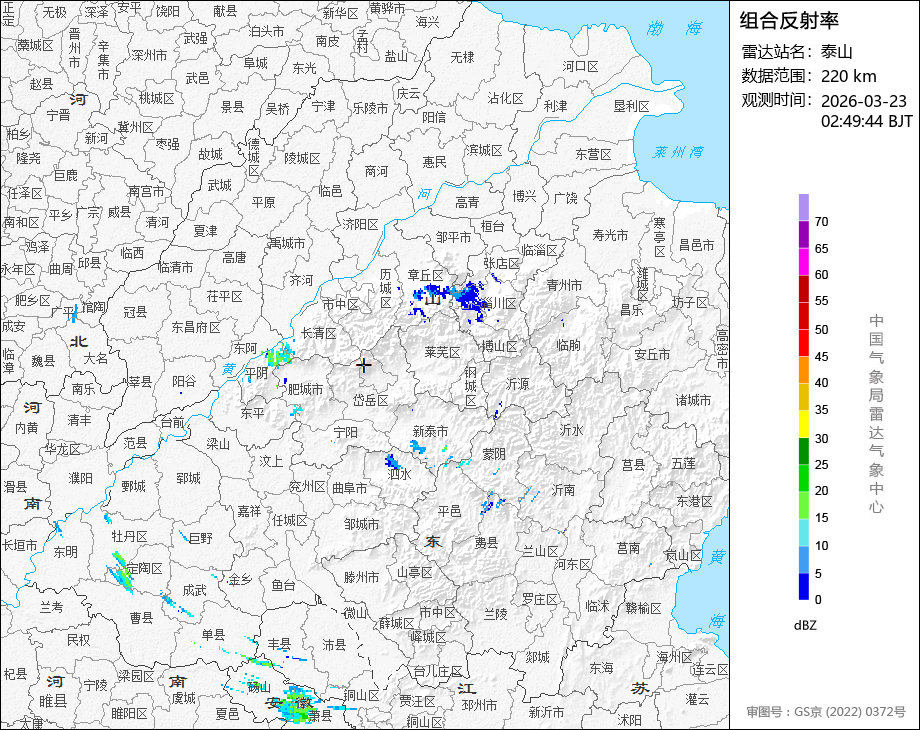Image resolution: width=920 pixels, height=730 pixels.
Task: Click the 沾化区 label on the map
Action: pyautogui.click(x=505, y=99)
